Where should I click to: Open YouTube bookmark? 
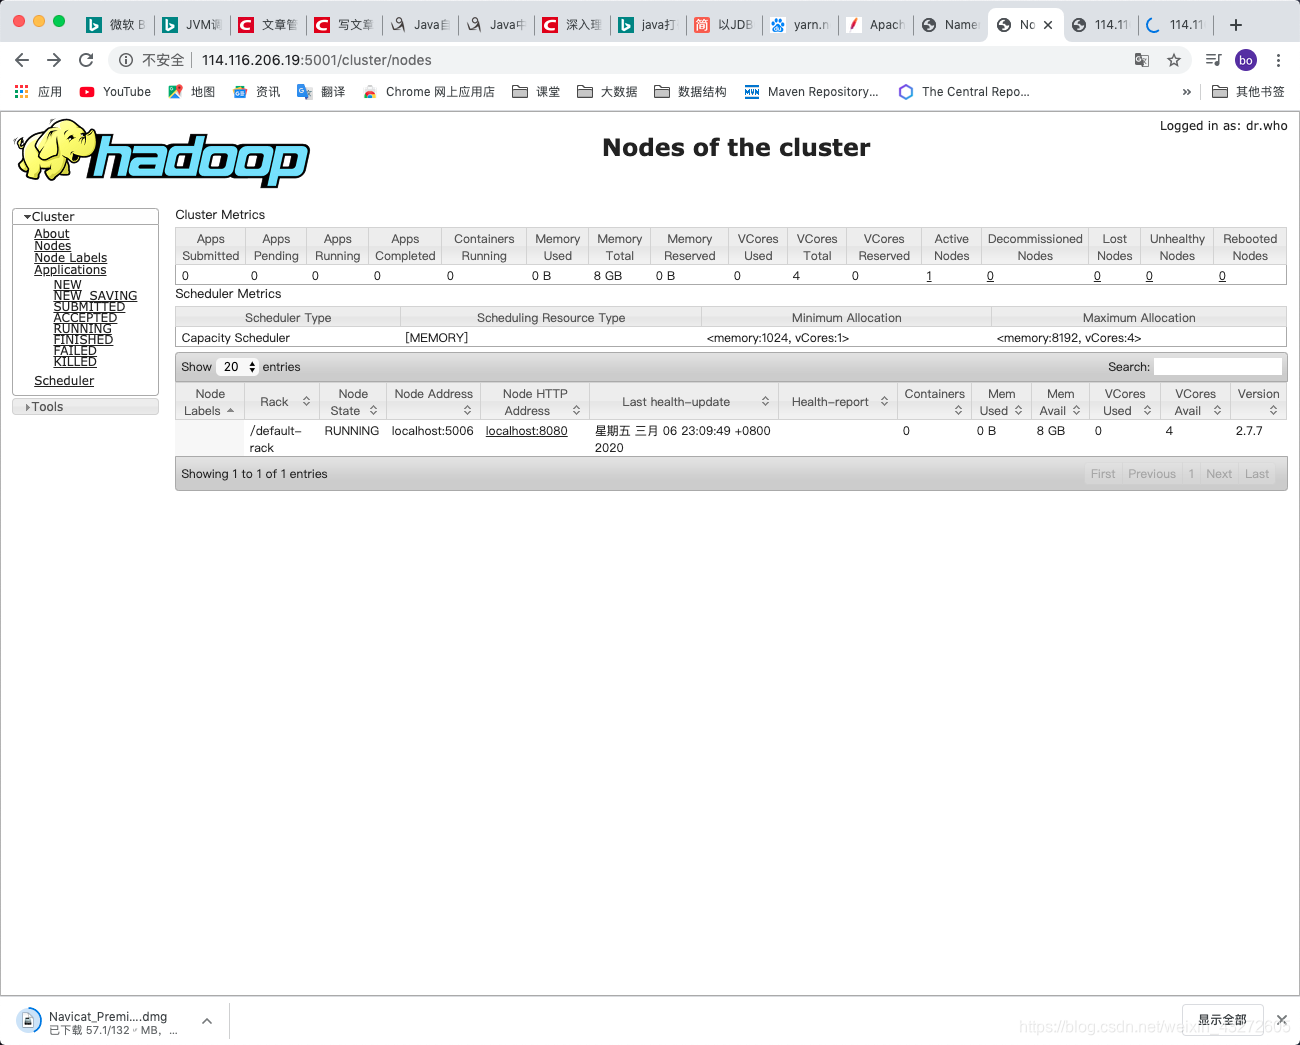pos(115,91)
